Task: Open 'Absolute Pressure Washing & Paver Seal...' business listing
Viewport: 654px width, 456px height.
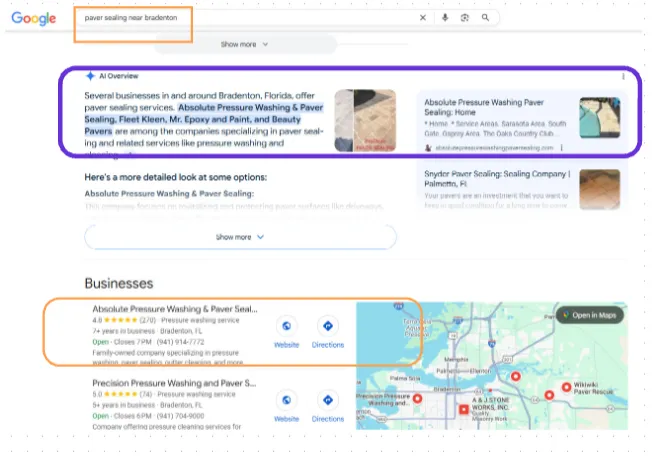Action: point(175,309)
